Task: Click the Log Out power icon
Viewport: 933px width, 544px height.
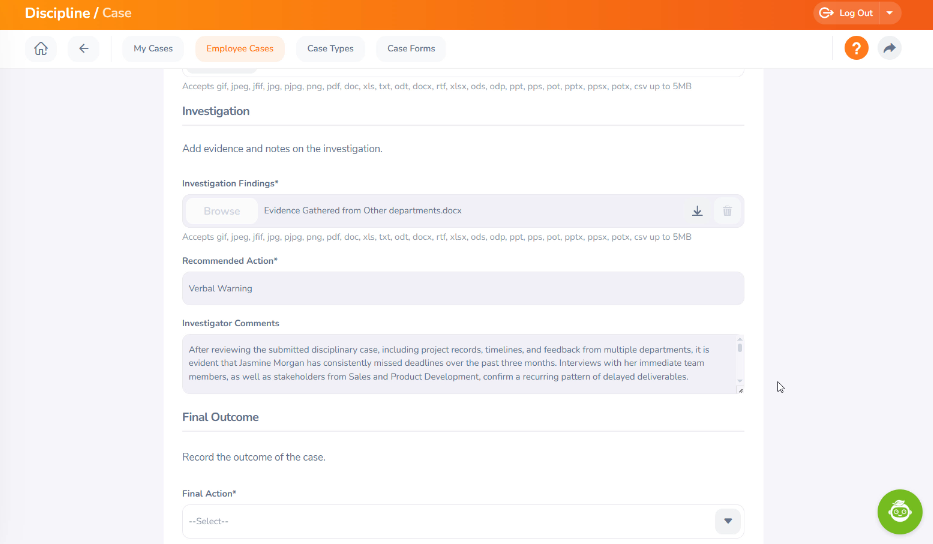Action: pos(826,13)
